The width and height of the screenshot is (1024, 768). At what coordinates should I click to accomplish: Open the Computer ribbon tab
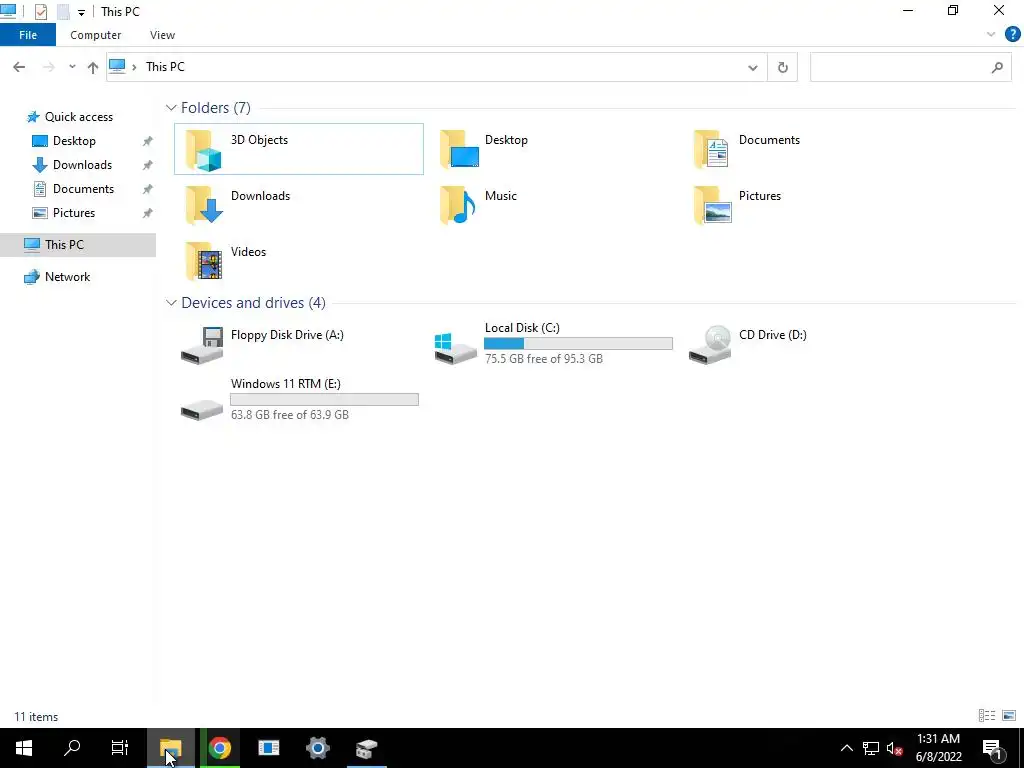click(x=95, y=35)
